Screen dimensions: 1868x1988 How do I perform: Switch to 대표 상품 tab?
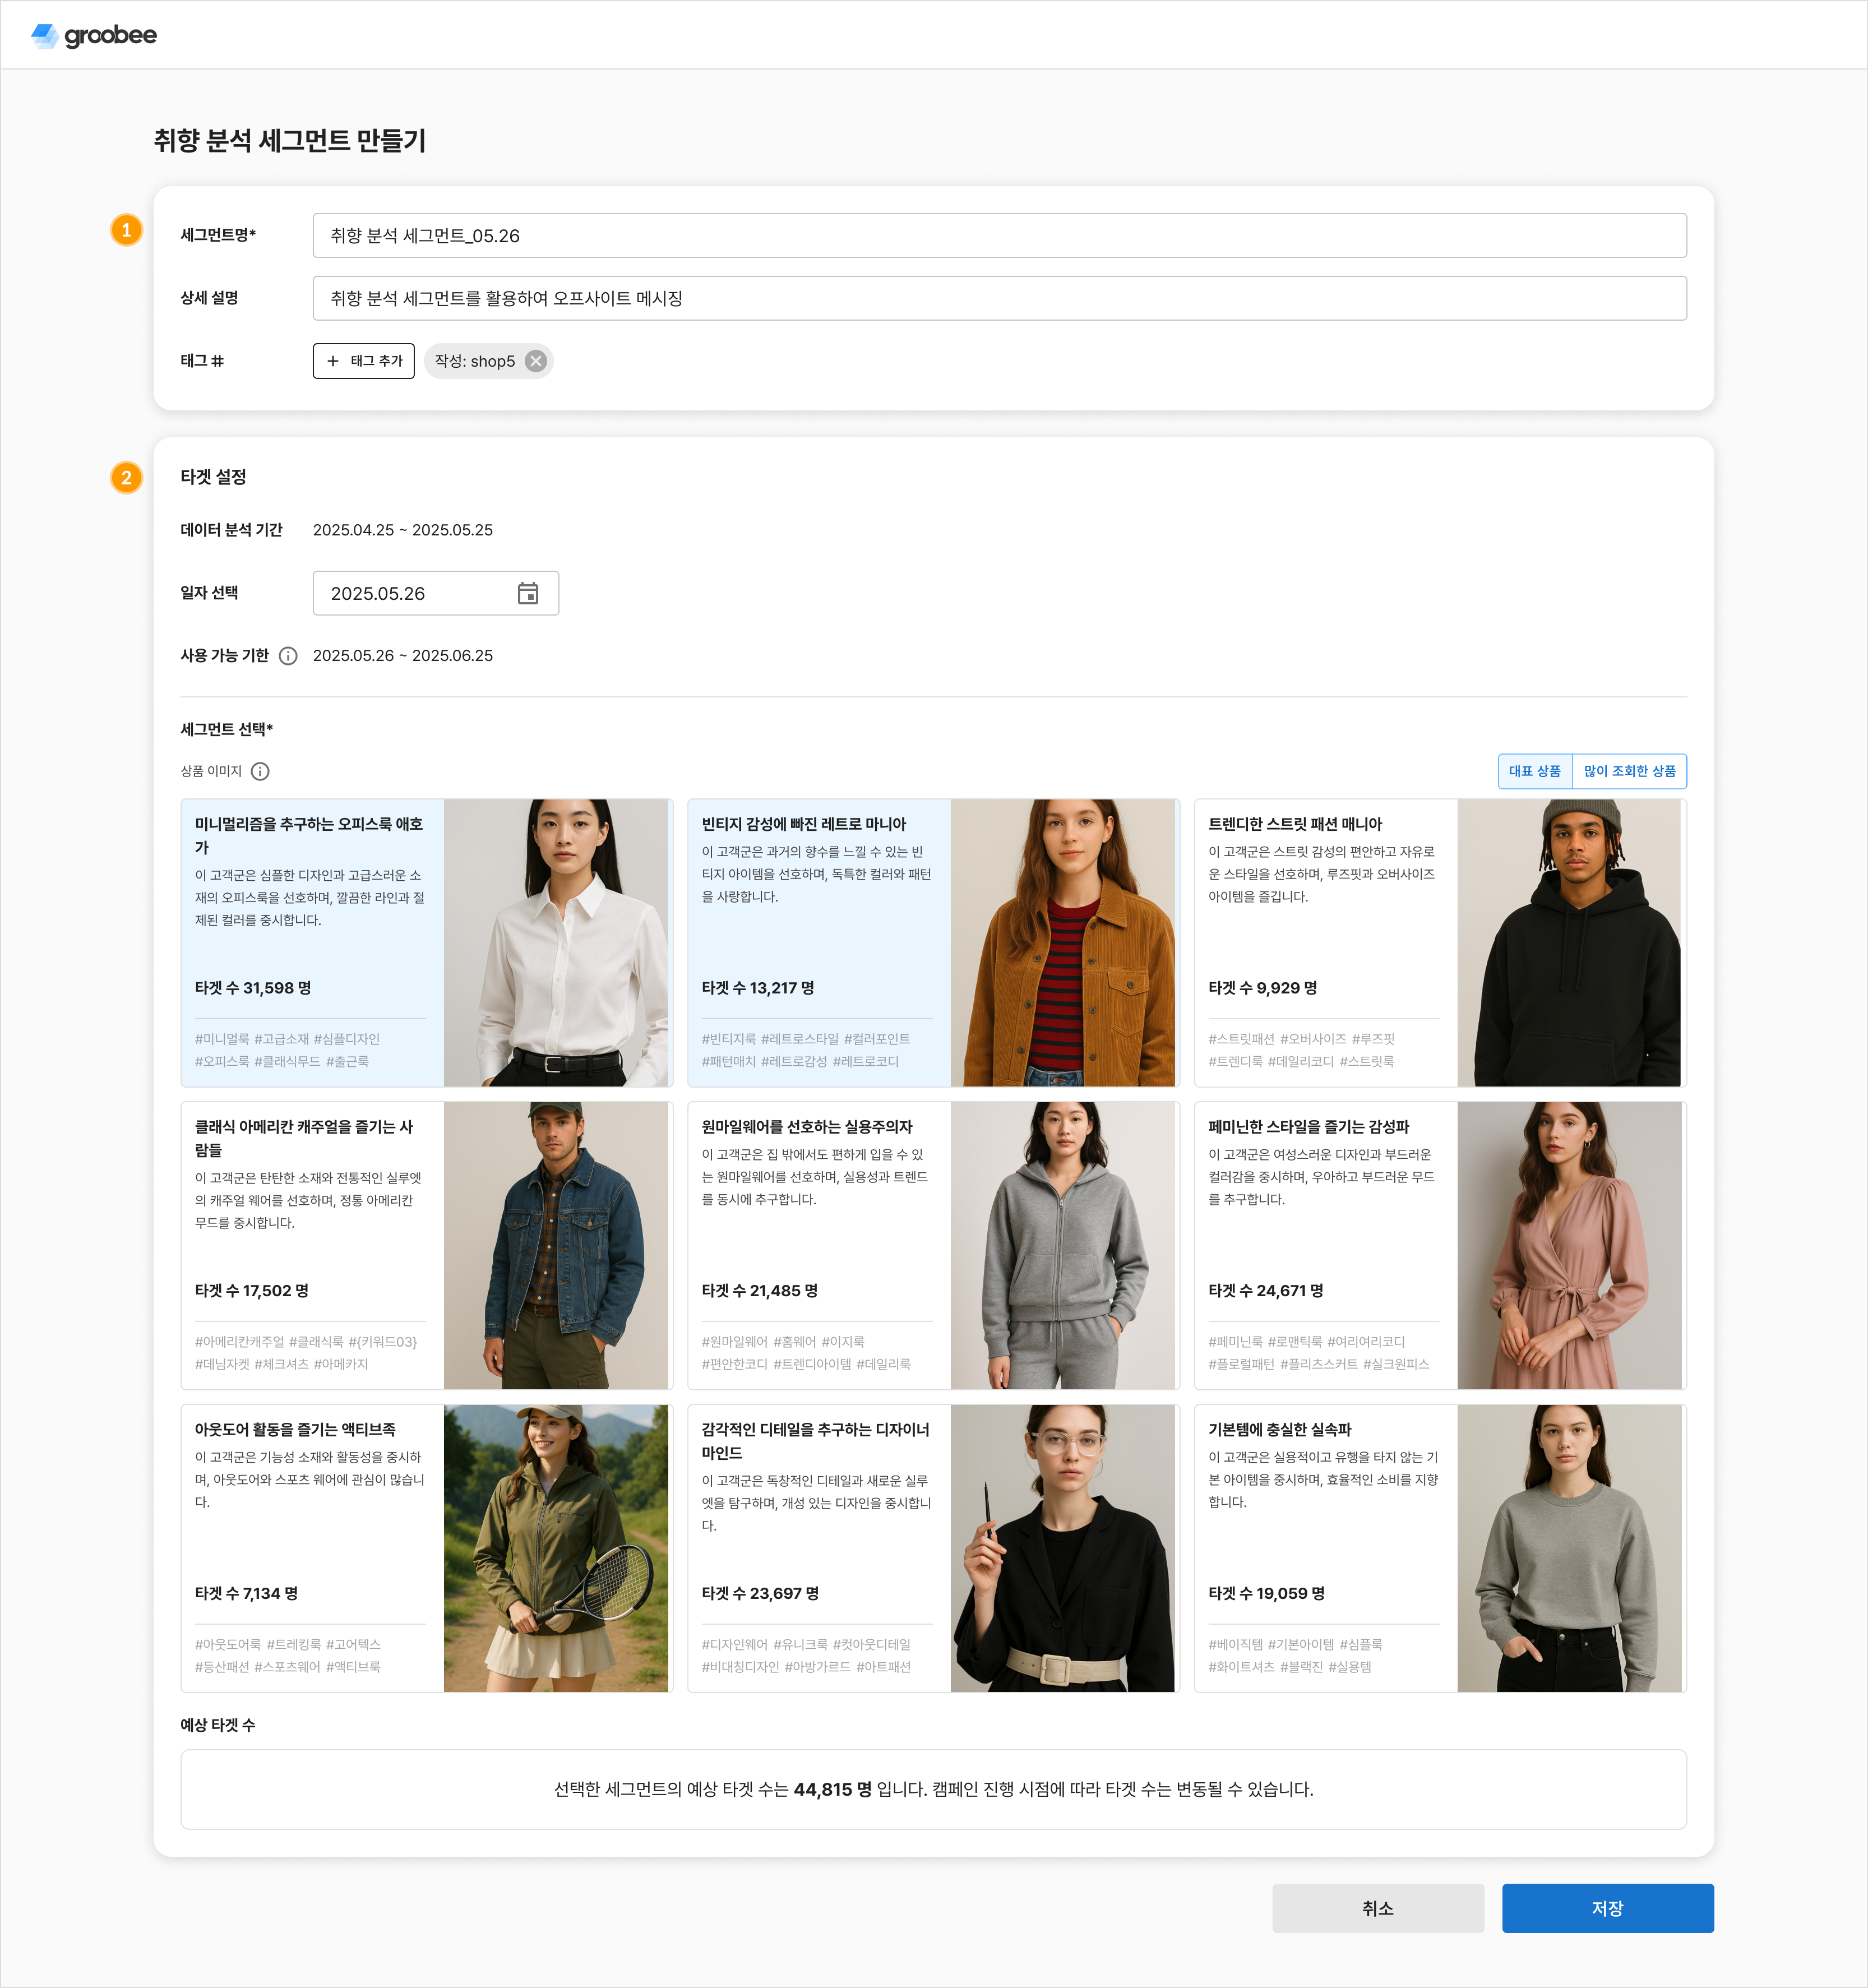(x=1535, y=771)
